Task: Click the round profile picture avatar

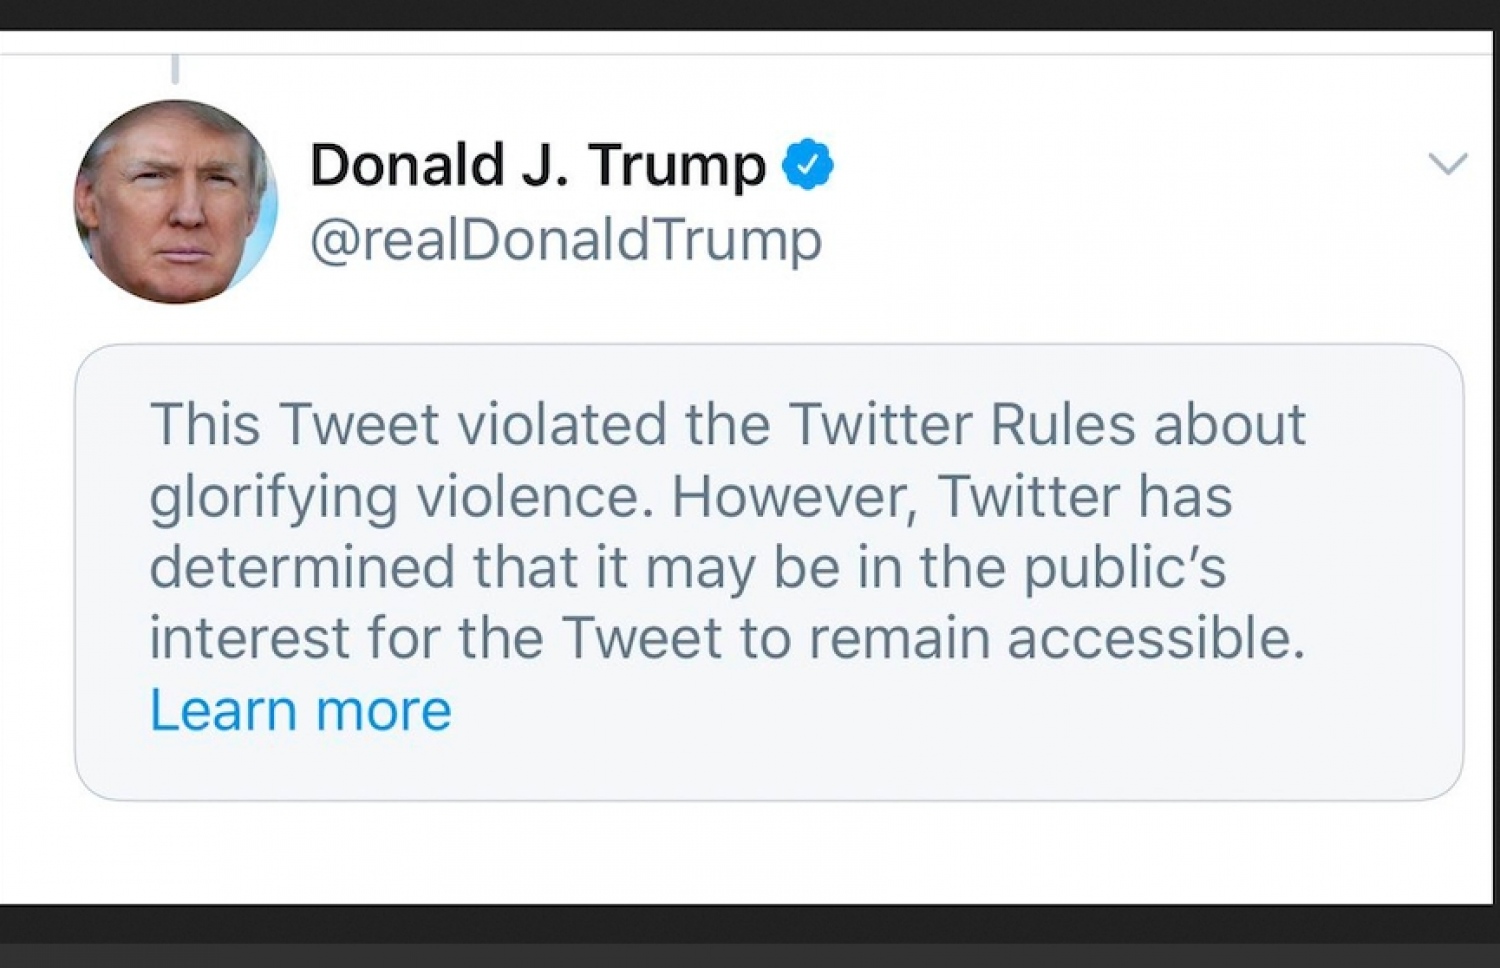Action: point(175,201)
